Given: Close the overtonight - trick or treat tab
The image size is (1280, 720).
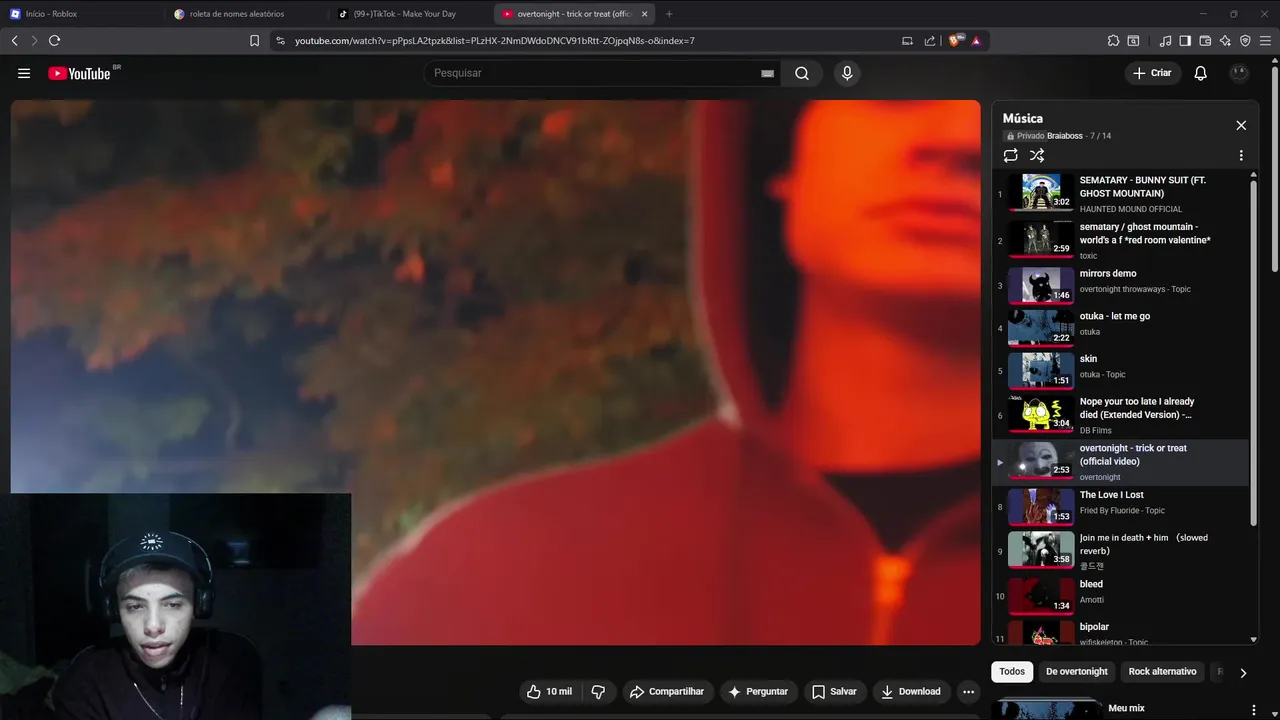Looking at the screenshot, I should [x=644, y=14].
